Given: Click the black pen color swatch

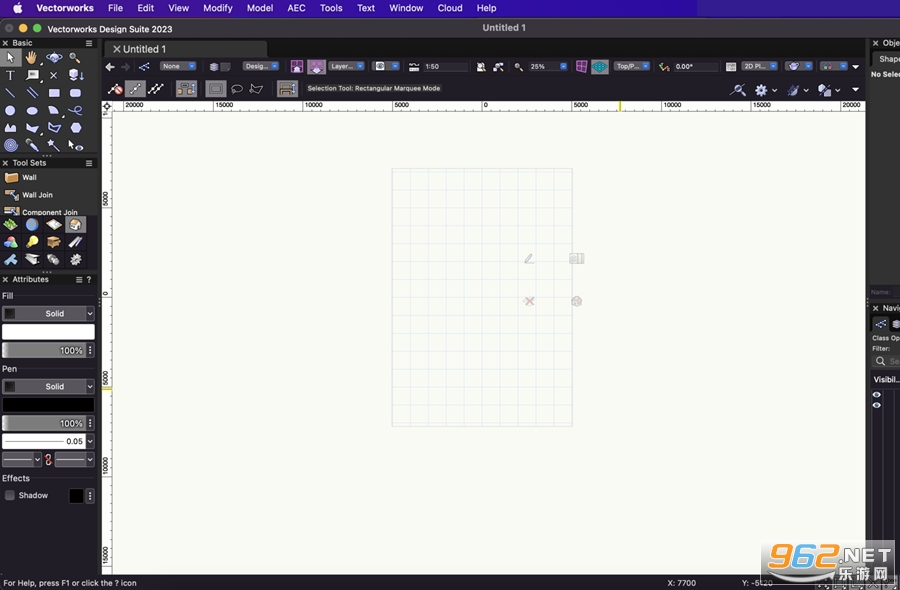Looking at the screenshot, I should pos(48,405).
